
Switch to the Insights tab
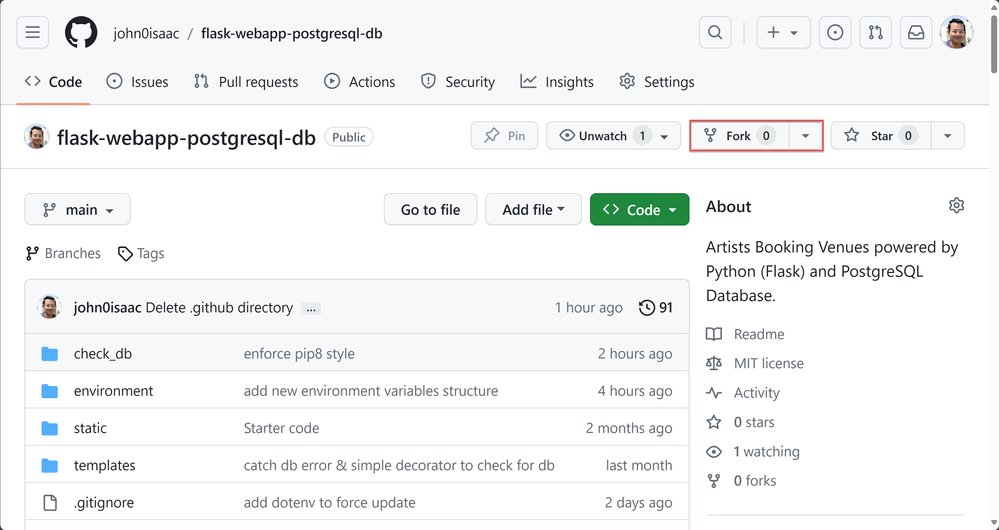[557, 82]
